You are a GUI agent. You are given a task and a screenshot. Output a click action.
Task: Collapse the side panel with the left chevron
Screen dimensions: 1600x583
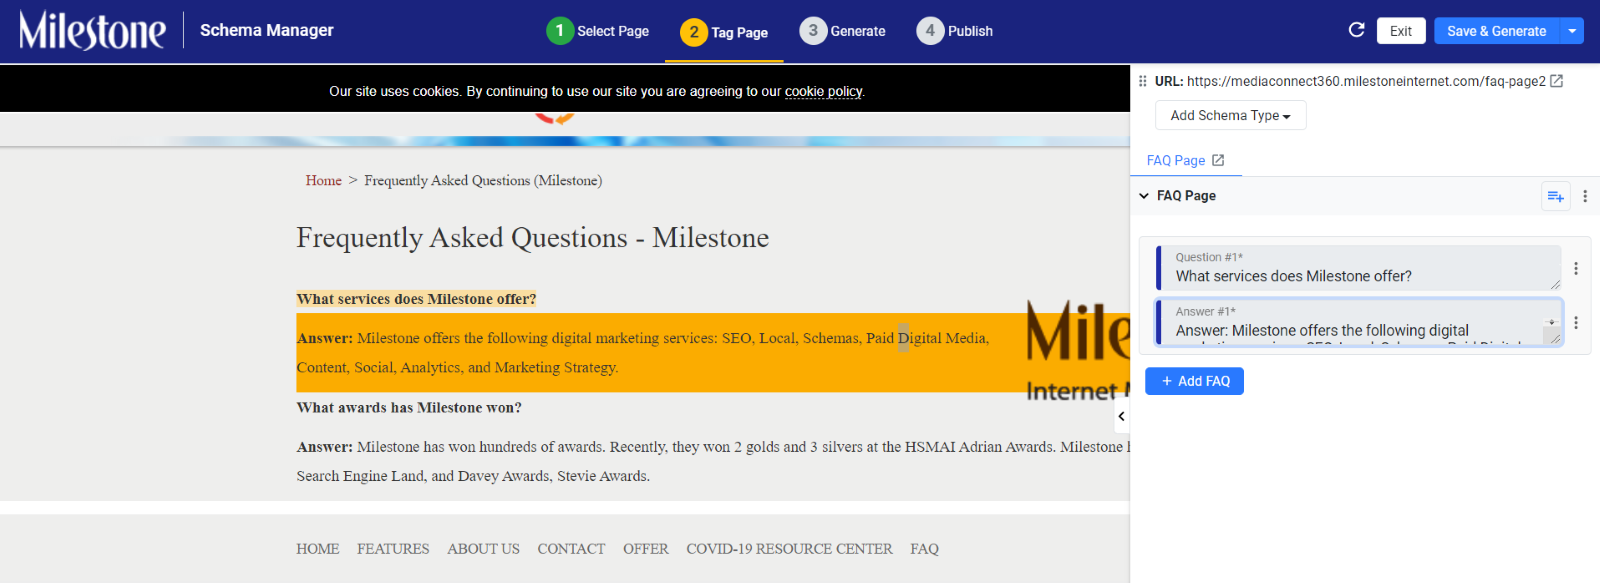point(1122,416)
